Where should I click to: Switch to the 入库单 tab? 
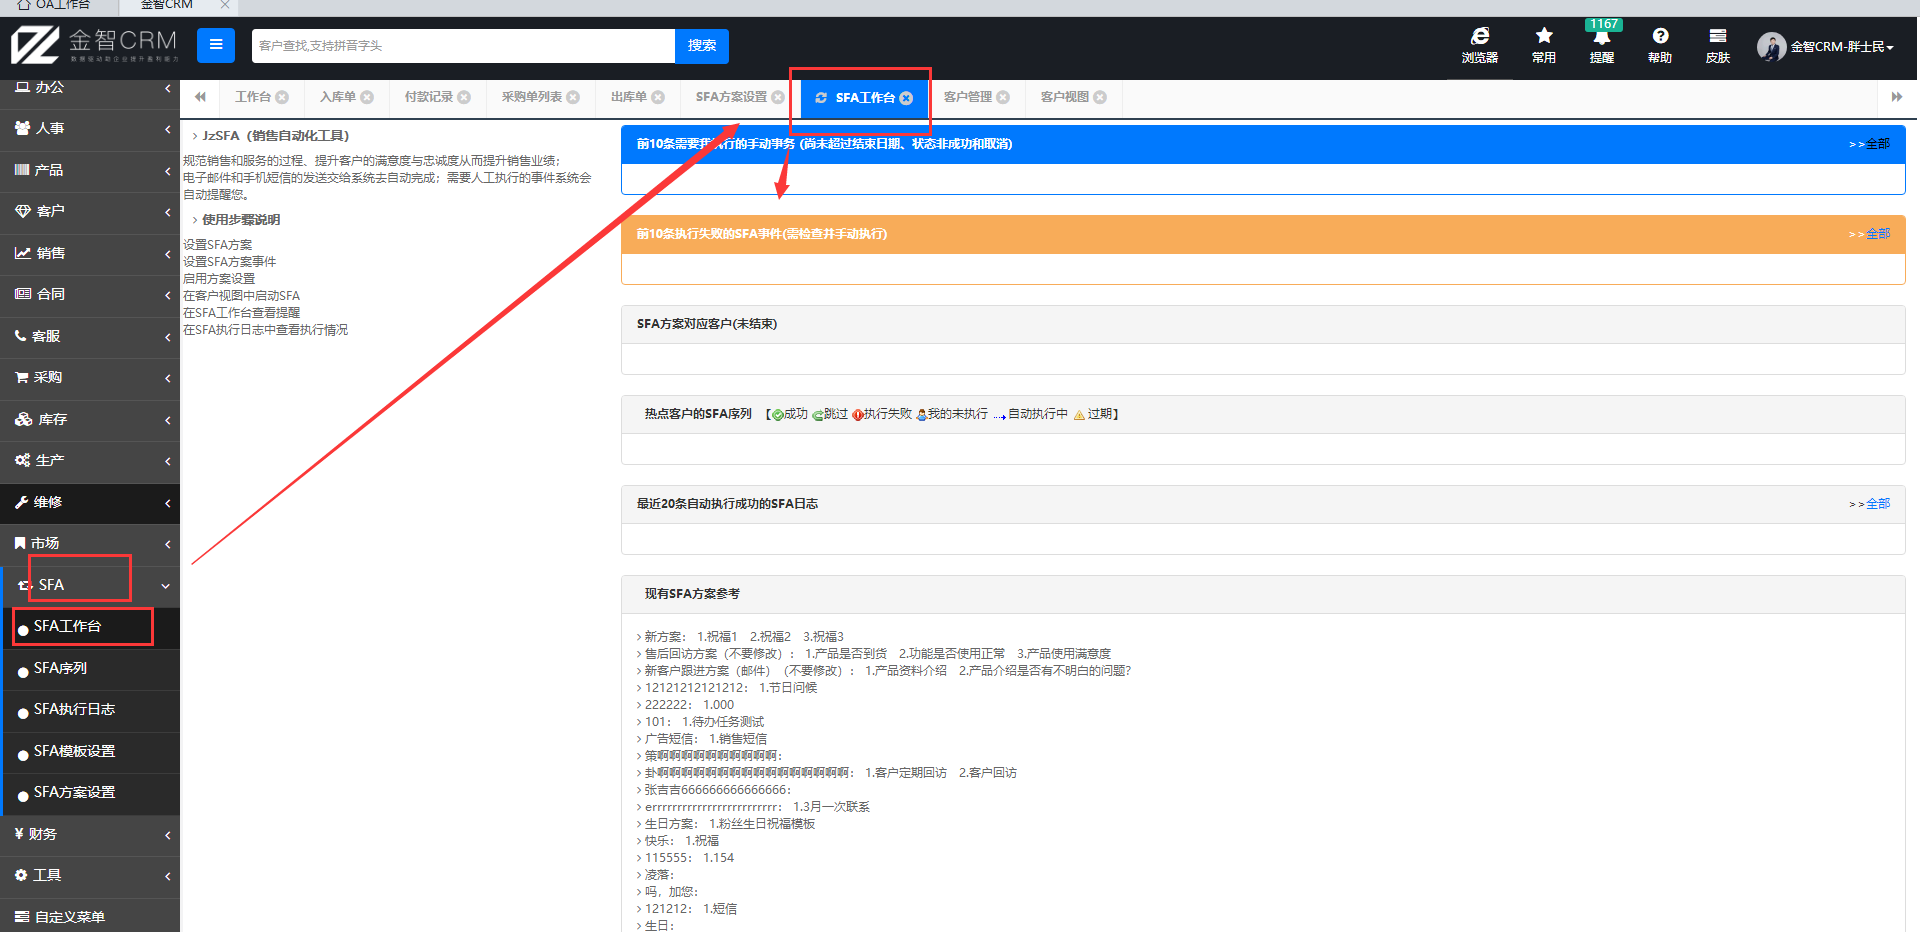[338, 97]
